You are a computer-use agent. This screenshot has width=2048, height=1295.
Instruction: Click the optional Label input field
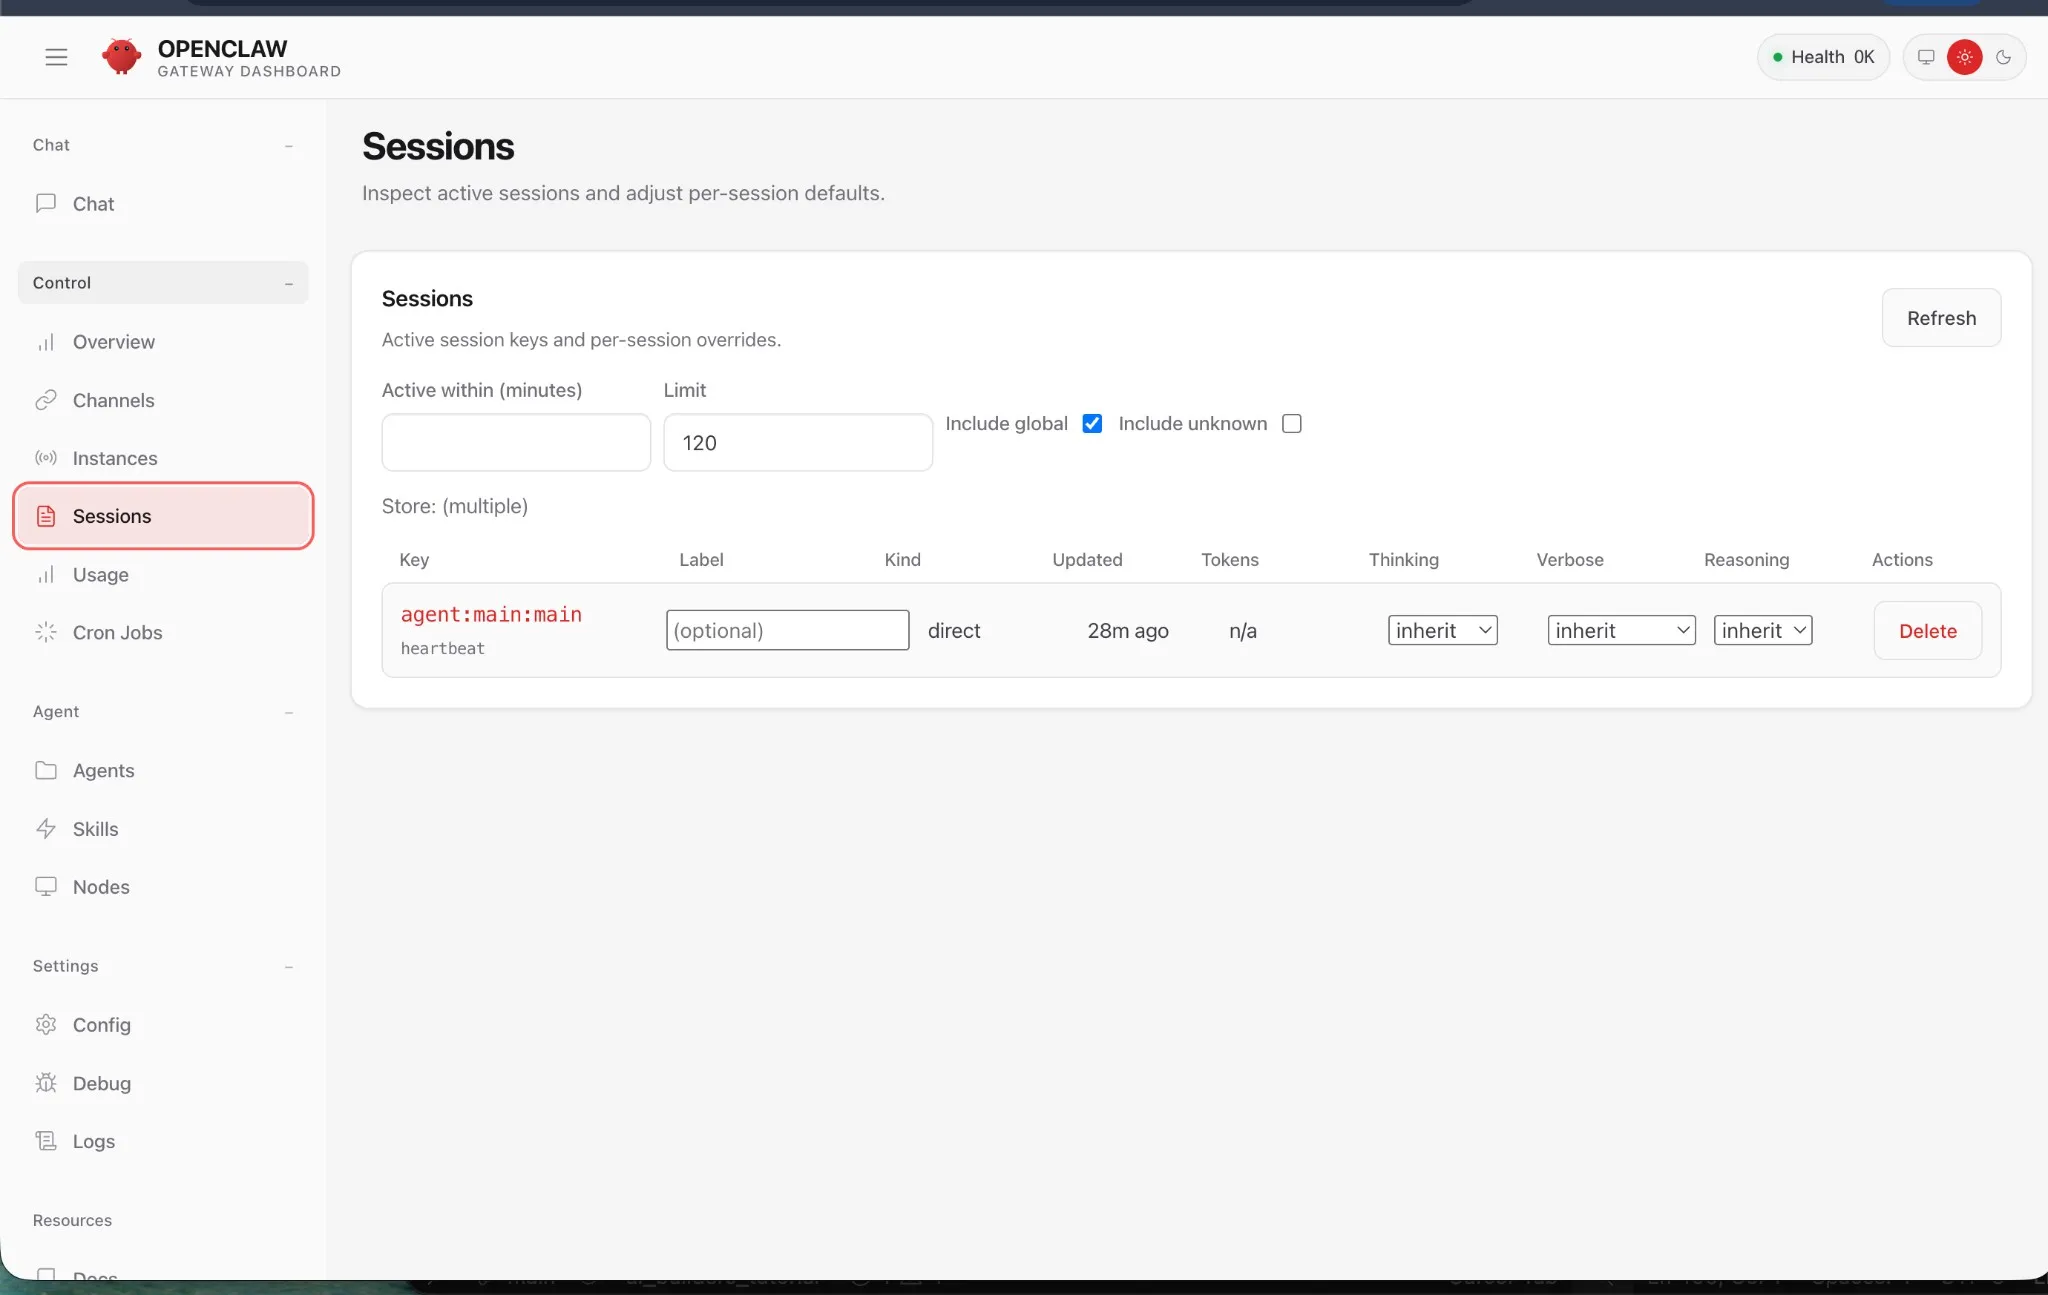tap(788, 630)
